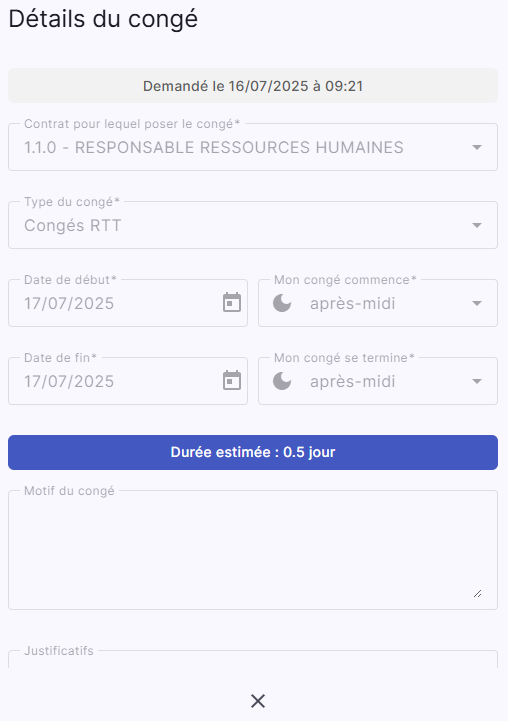Select the Congés RTT leave type field
The width and height of the screenshot is (508, 721).
[x=253, y=225]
